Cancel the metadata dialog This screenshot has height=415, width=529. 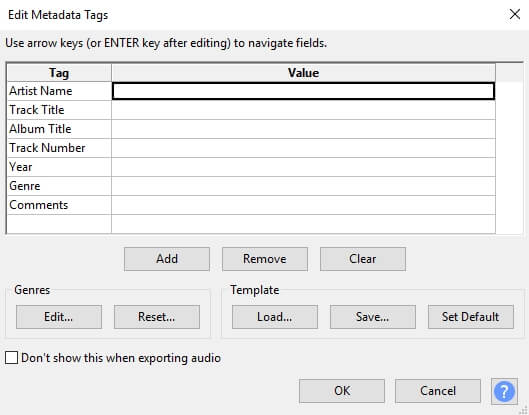(438, 391)
